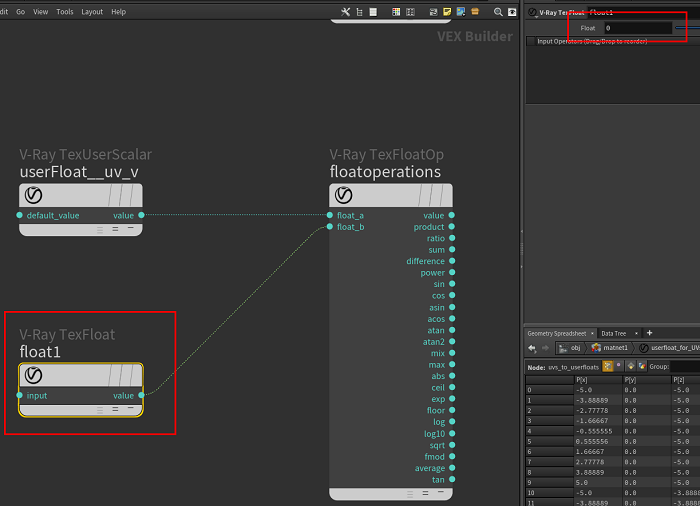
Task: Click floatoperations float_a input port
Action: point(330,215)
